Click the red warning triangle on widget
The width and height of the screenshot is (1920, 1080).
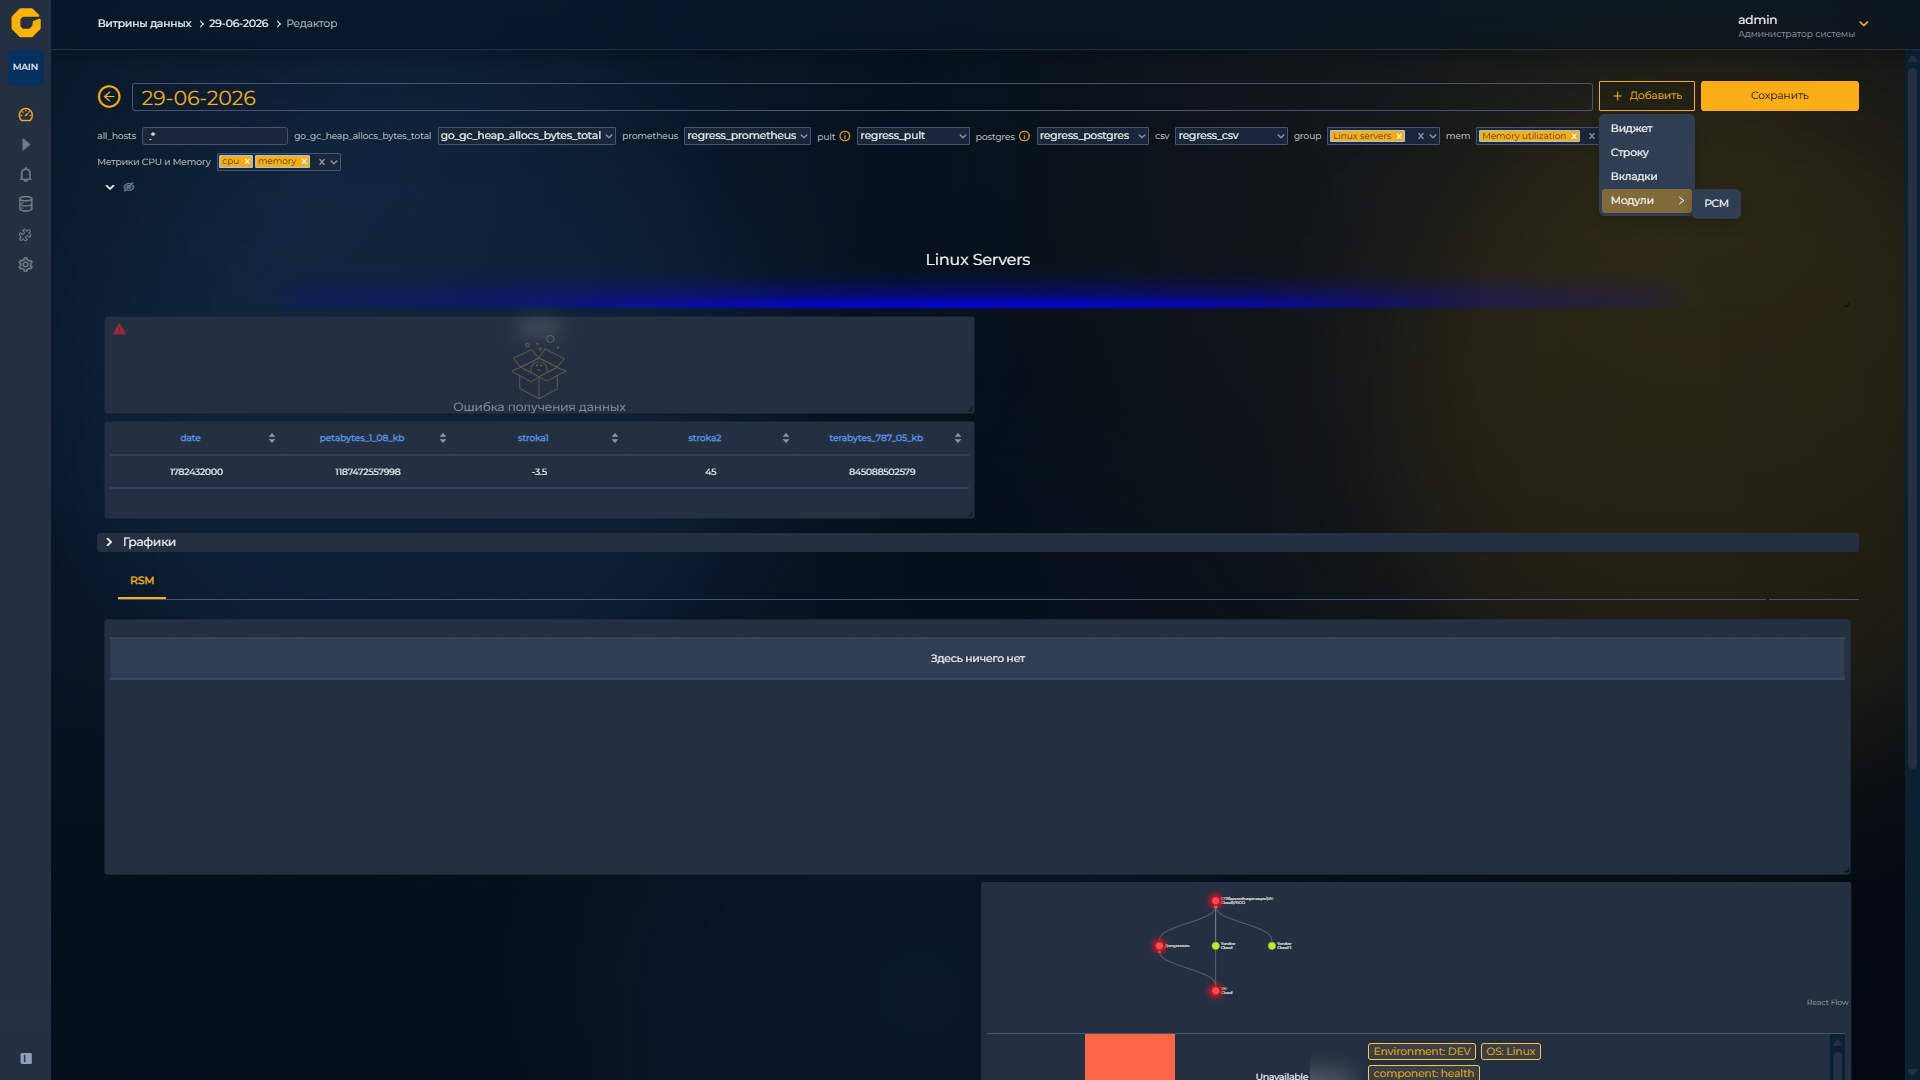[119, 329]
